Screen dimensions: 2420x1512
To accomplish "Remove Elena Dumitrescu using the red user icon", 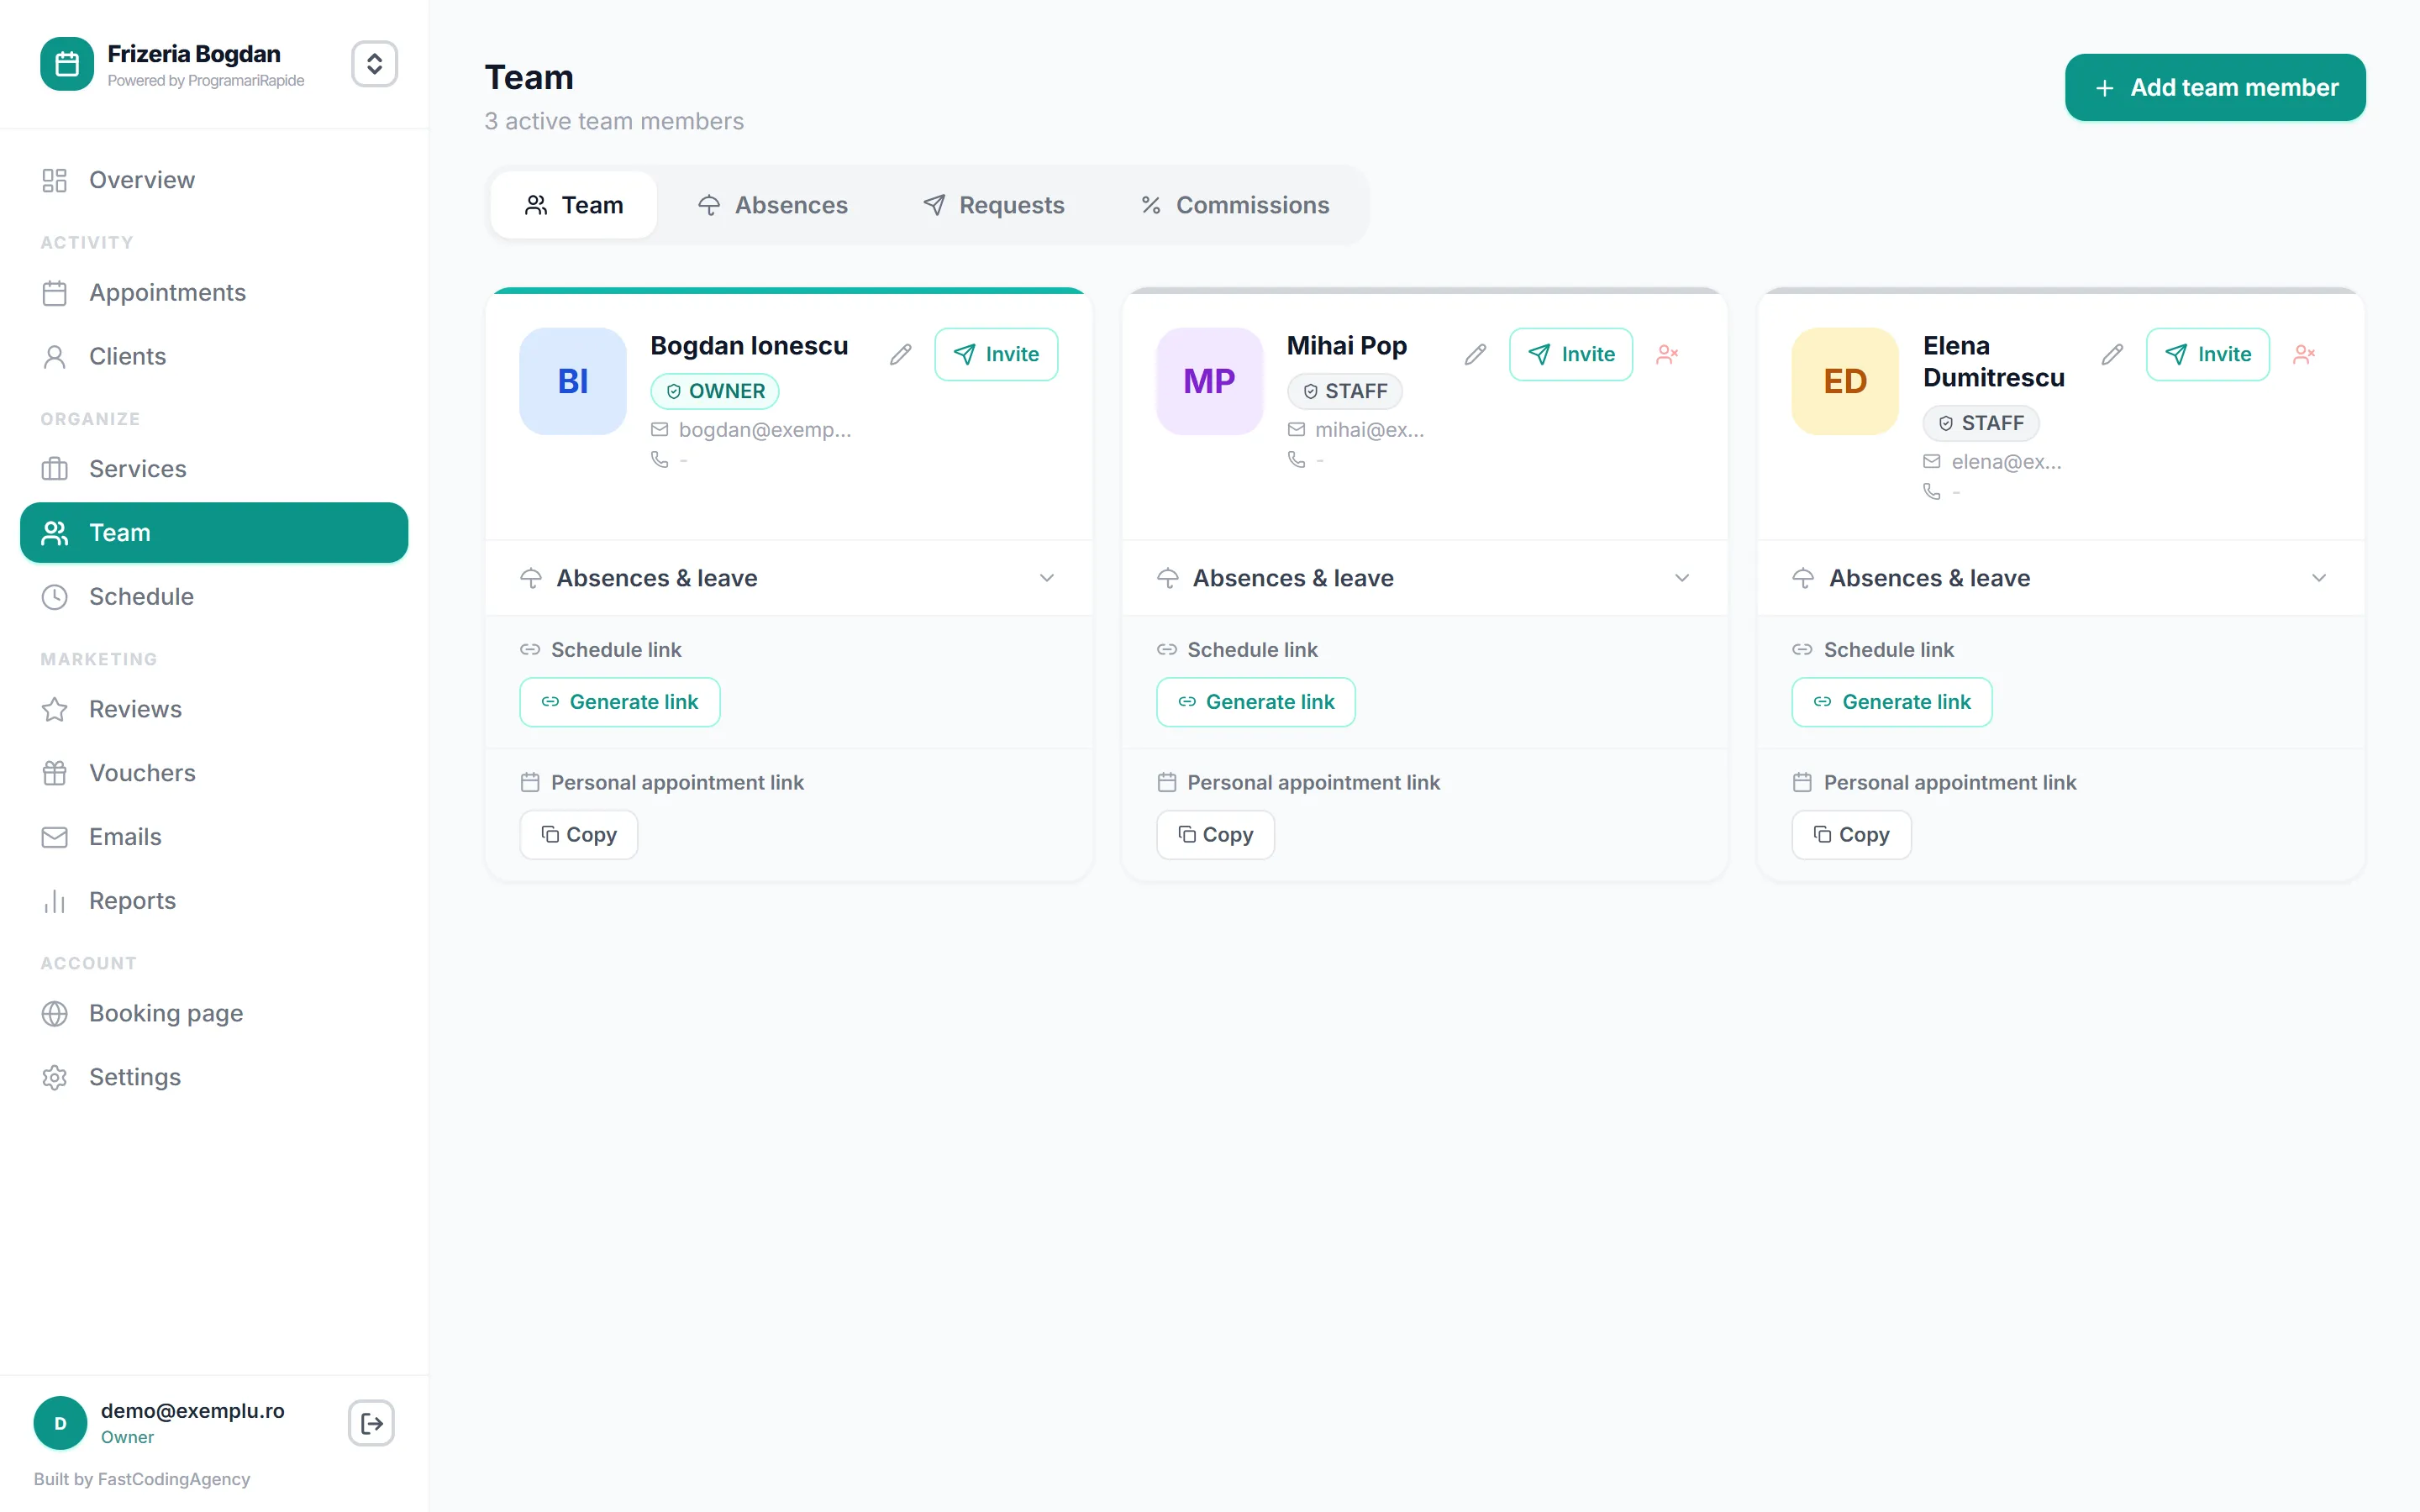I will [2304, 354].
